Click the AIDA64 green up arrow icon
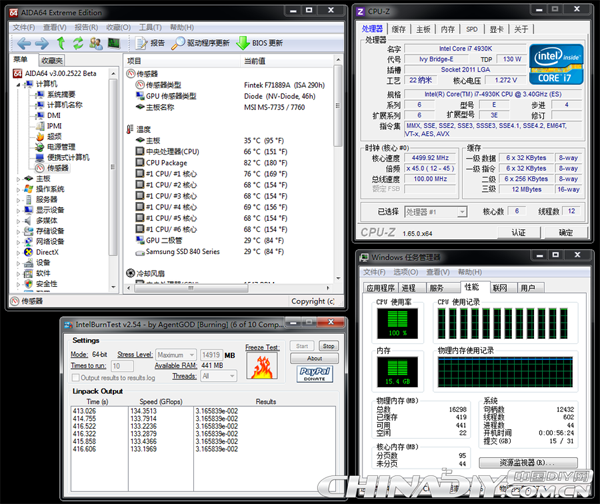This screenshot has width=600, height=504. click(x=61, y=43)
